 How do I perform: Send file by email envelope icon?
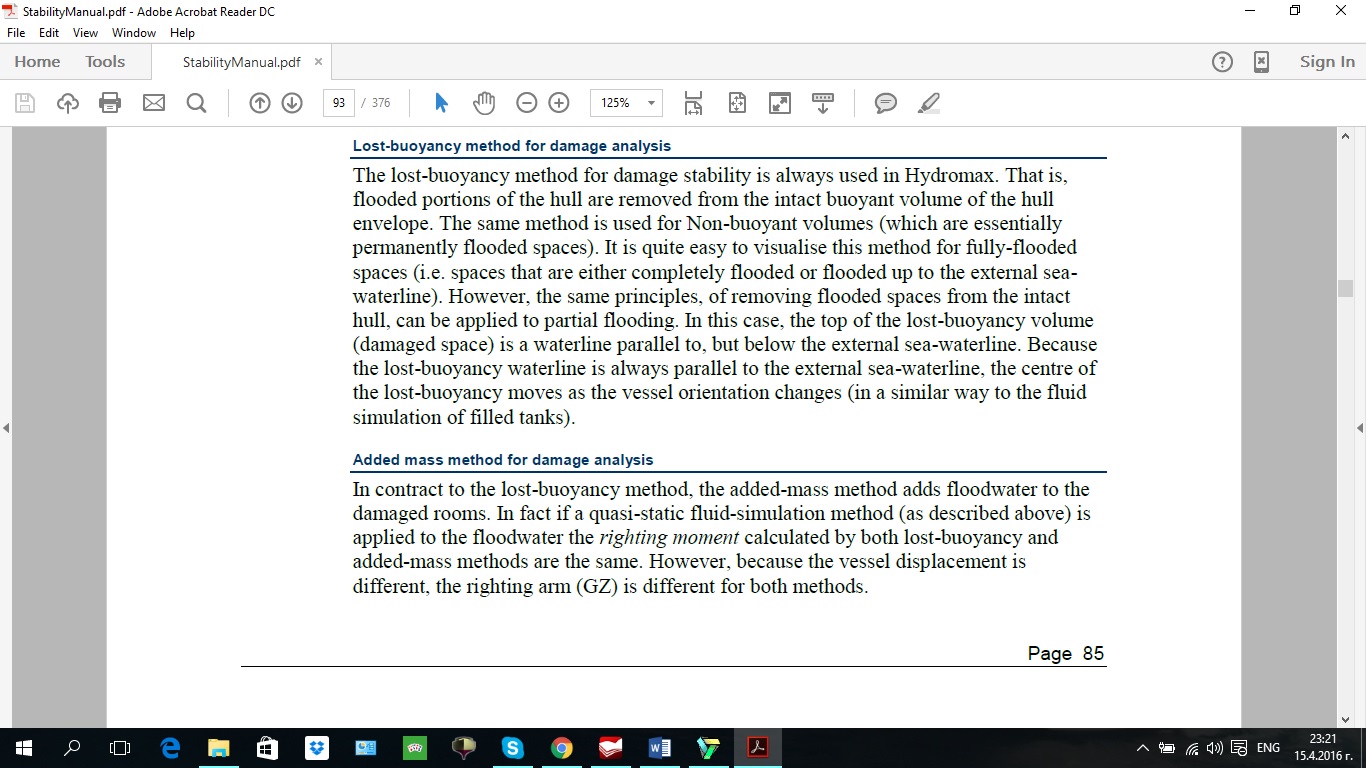[153, 103]
